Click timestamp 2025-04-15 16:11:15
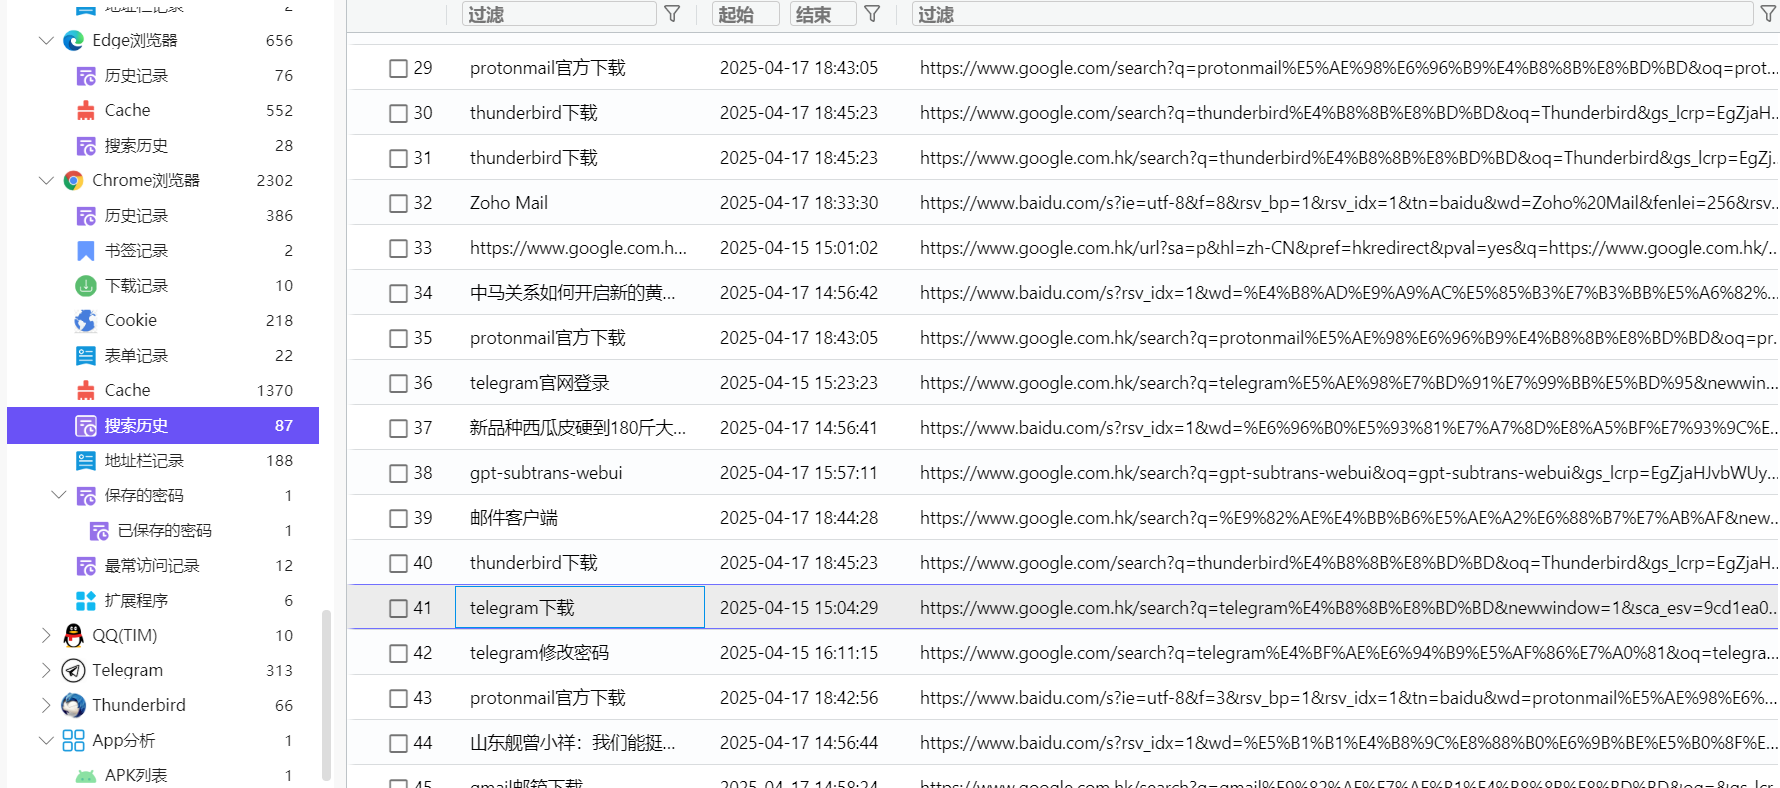1780x788 pixels. tap(799, 653)
